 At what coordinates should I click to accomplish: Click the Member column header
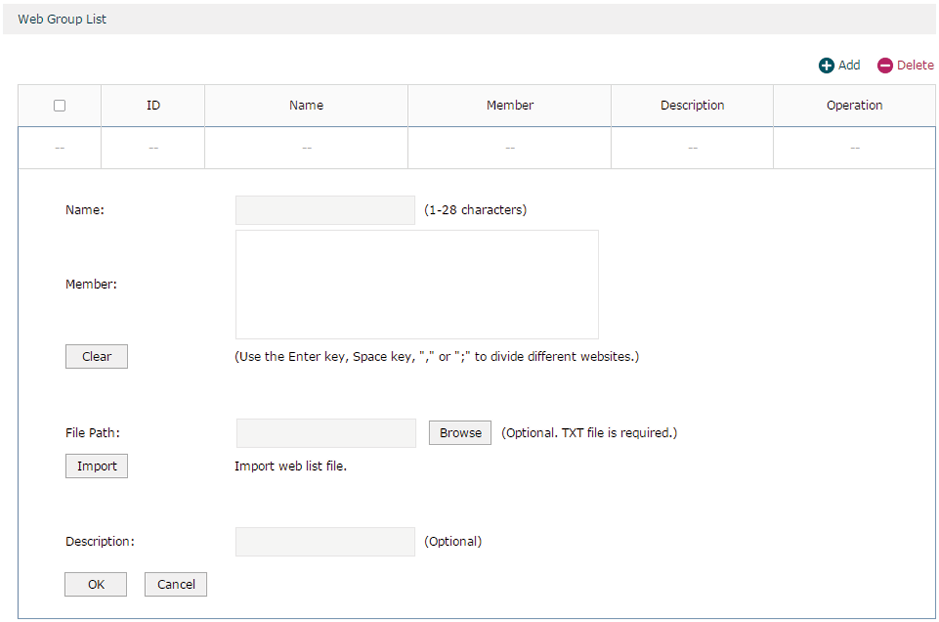click(x=510, y=105)
